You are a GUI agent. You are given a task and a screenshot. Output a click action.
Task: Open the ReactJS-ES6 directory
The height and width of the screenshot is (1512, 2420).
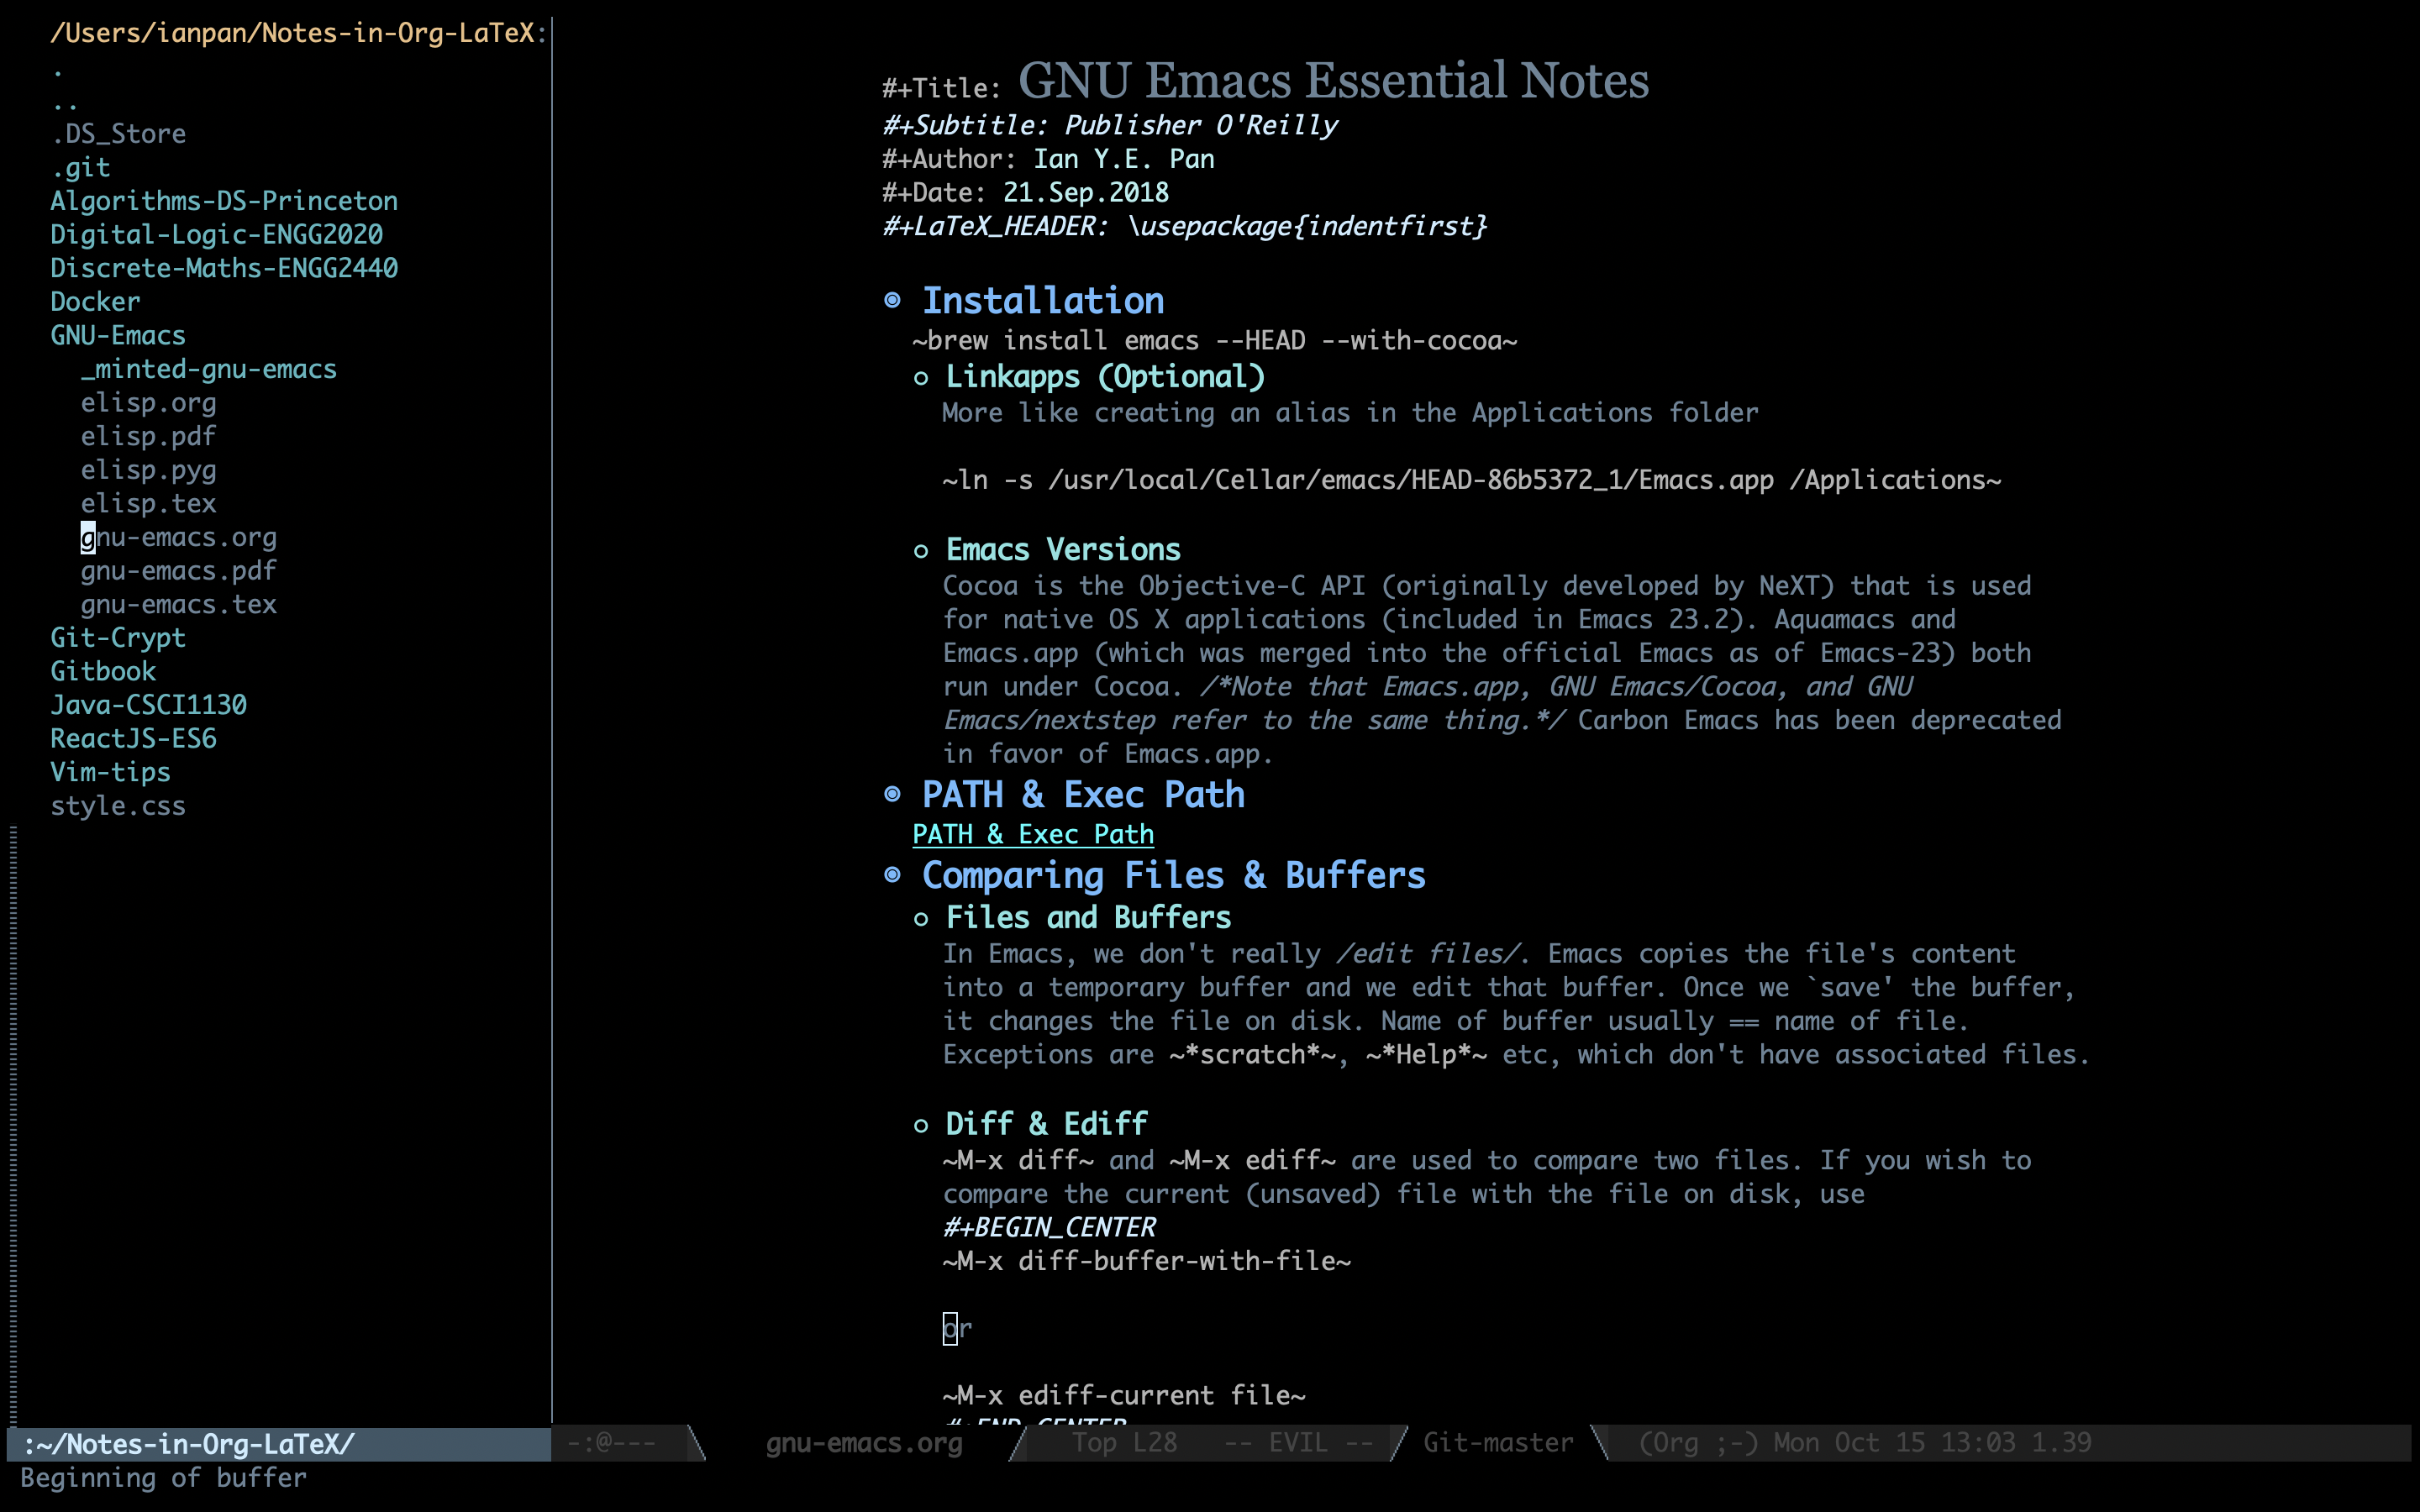(133, 738)
